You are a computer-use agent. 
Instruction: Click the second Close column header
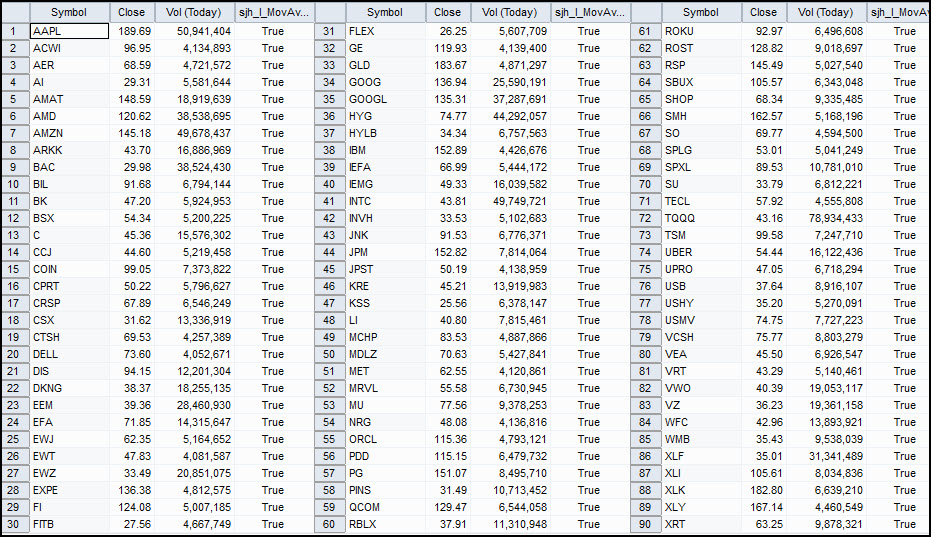point(447,12)
